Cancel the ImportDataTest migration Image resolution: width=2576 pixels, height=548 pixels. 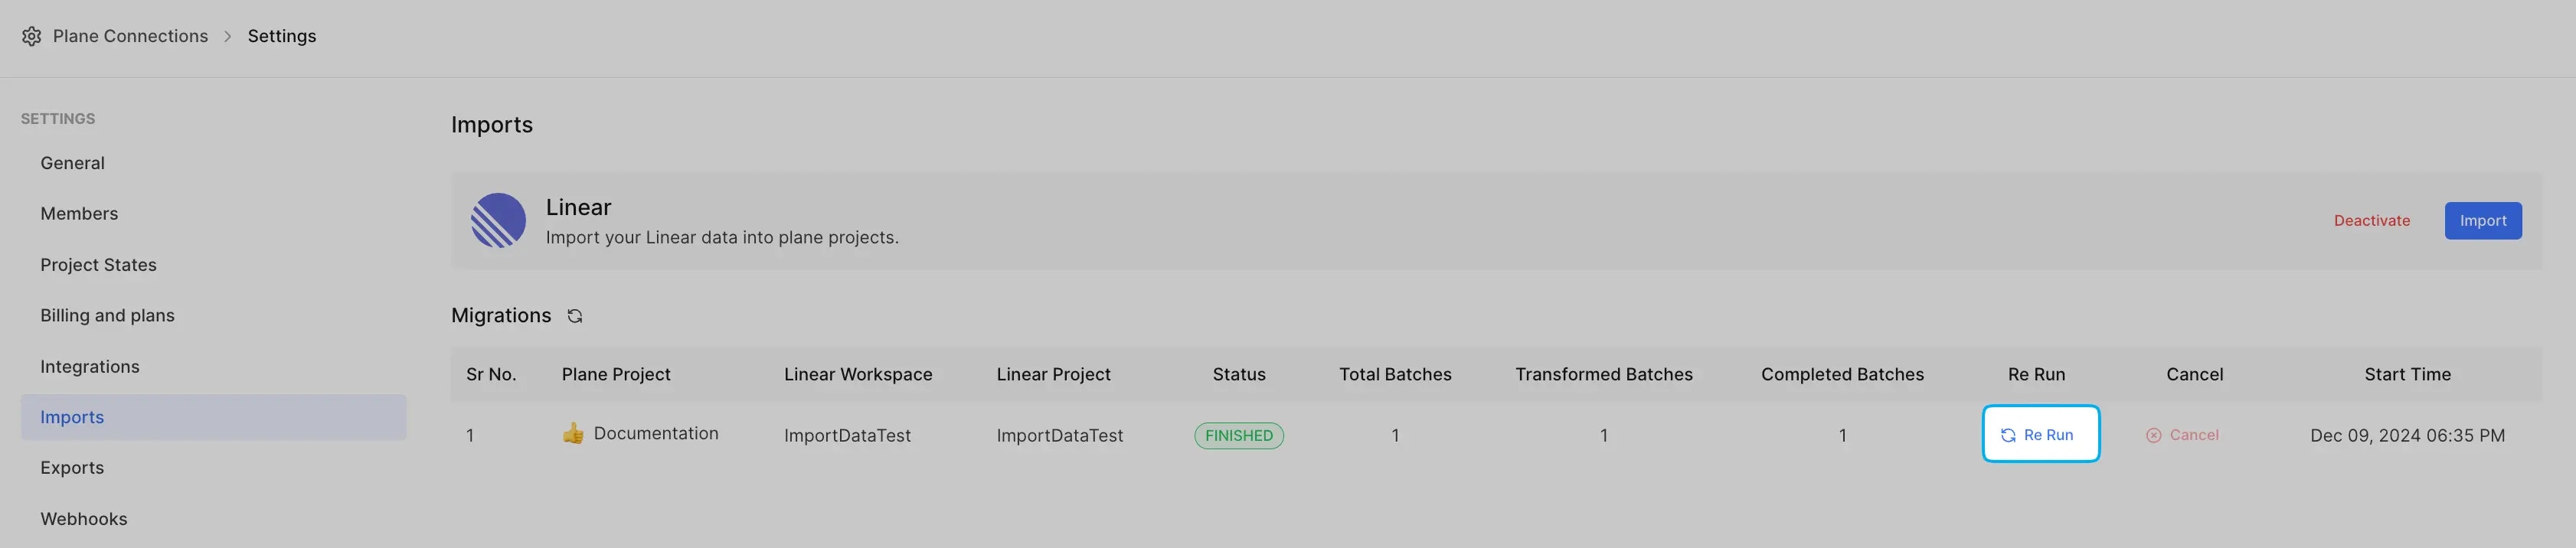pos(2182,435)
